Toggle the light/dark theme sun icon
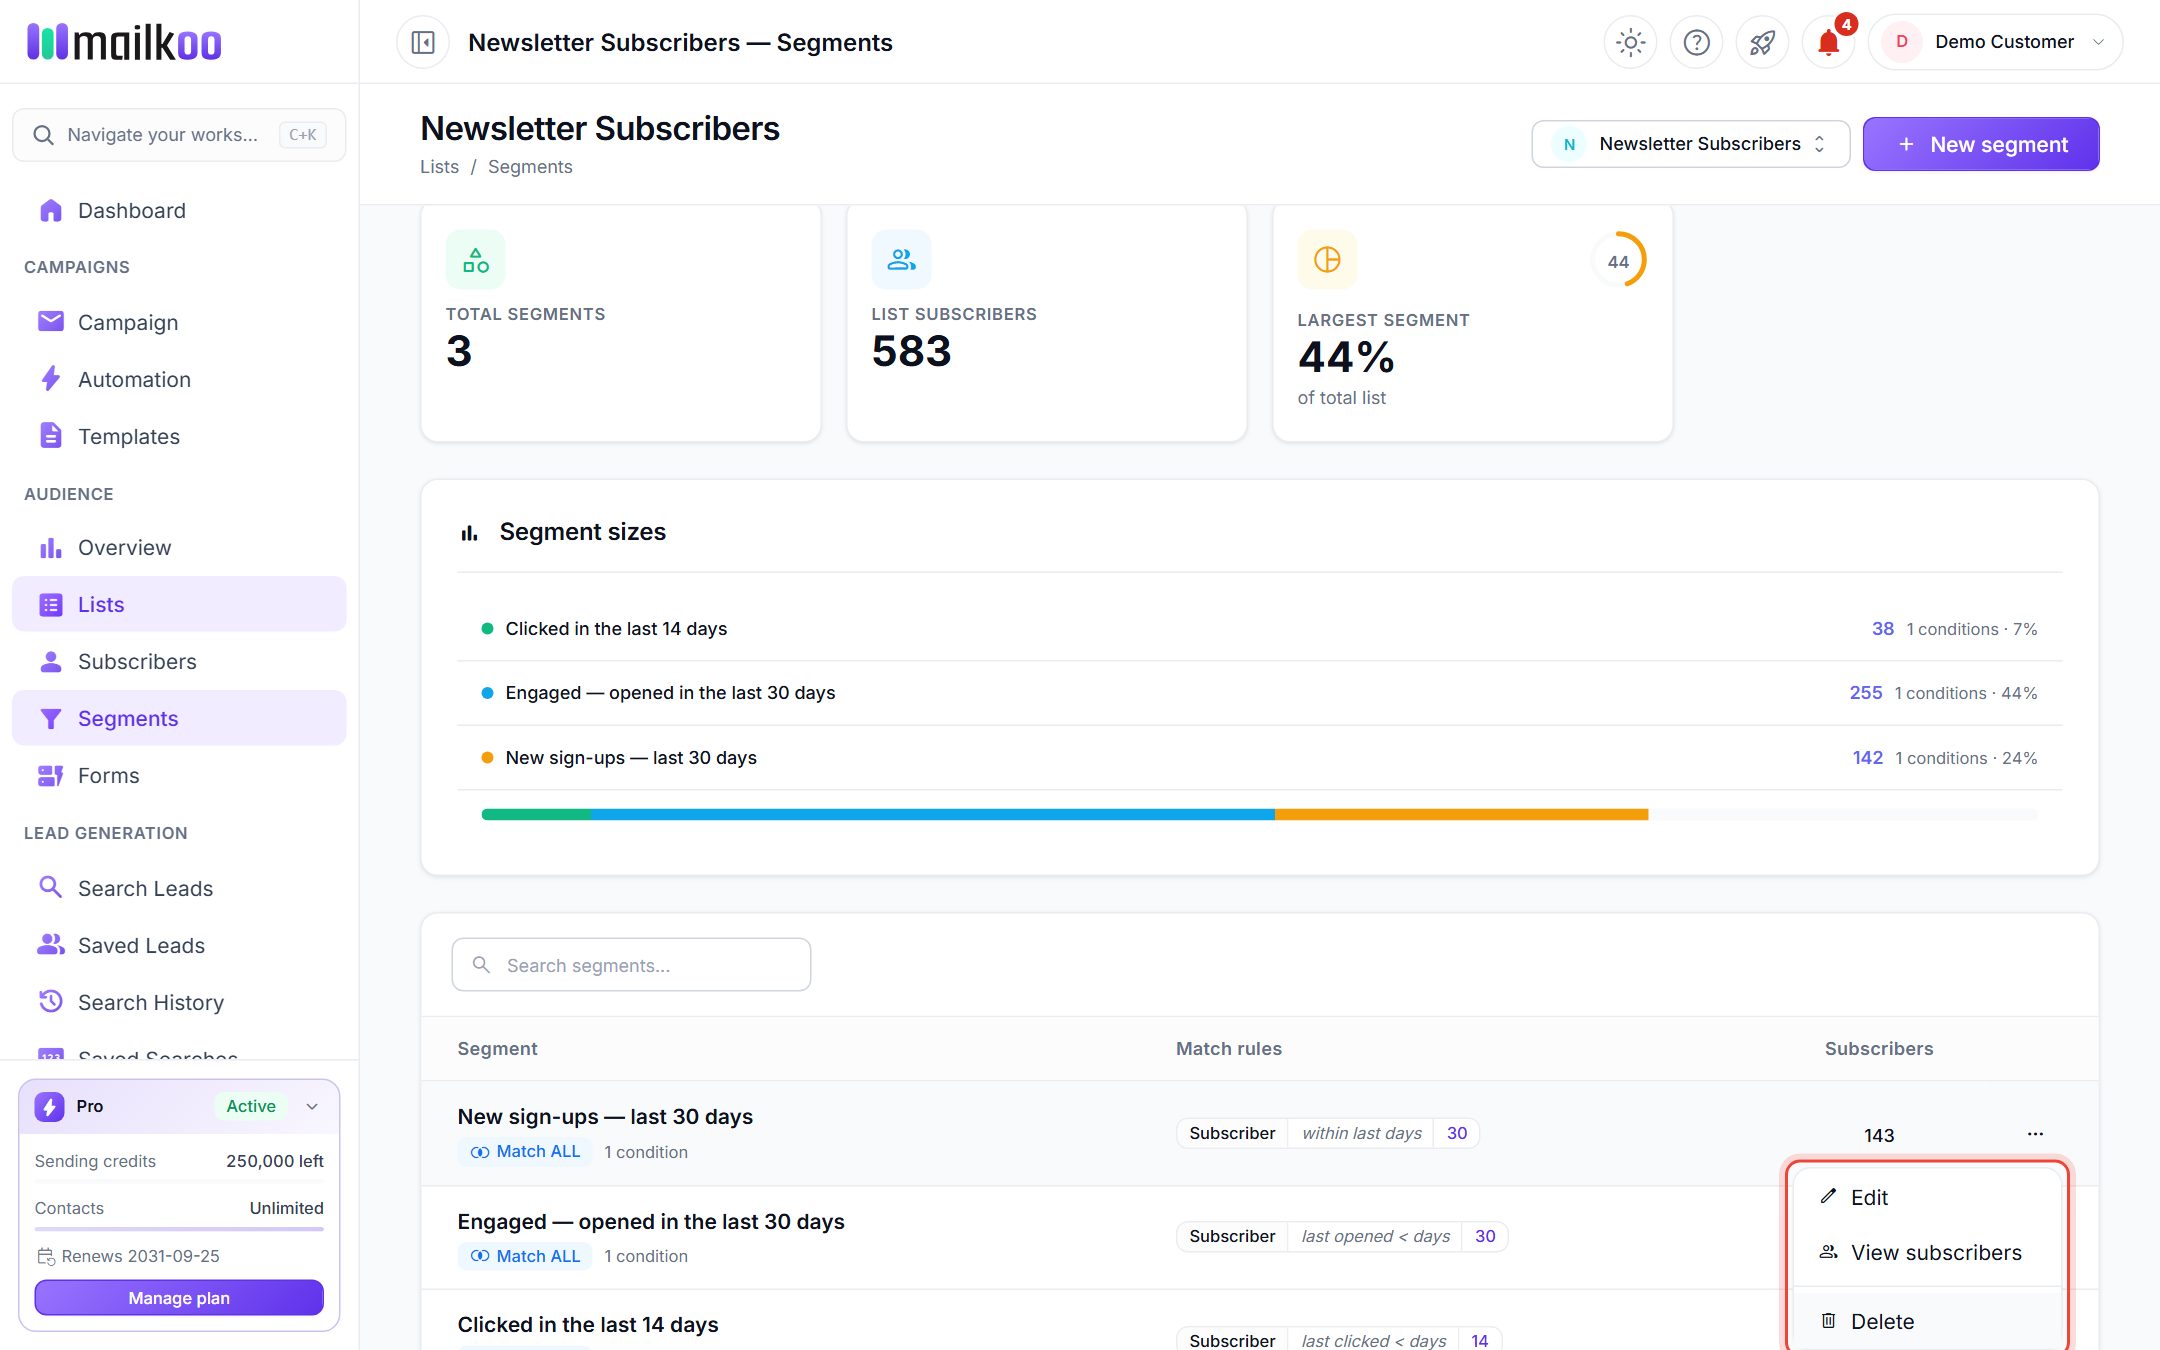The width and height of the screenshot is (2160, 1350). coord(1630,42)
